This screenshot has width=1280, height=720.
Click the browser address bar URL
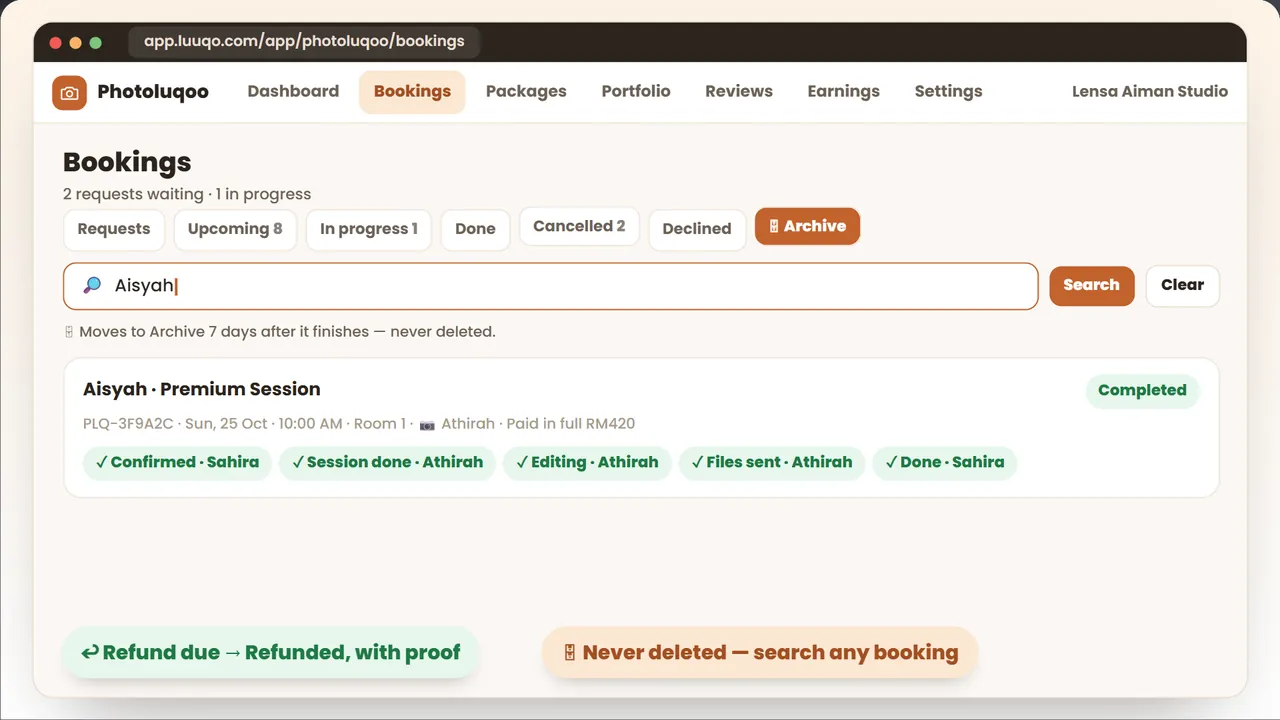(x=304, y=42)
